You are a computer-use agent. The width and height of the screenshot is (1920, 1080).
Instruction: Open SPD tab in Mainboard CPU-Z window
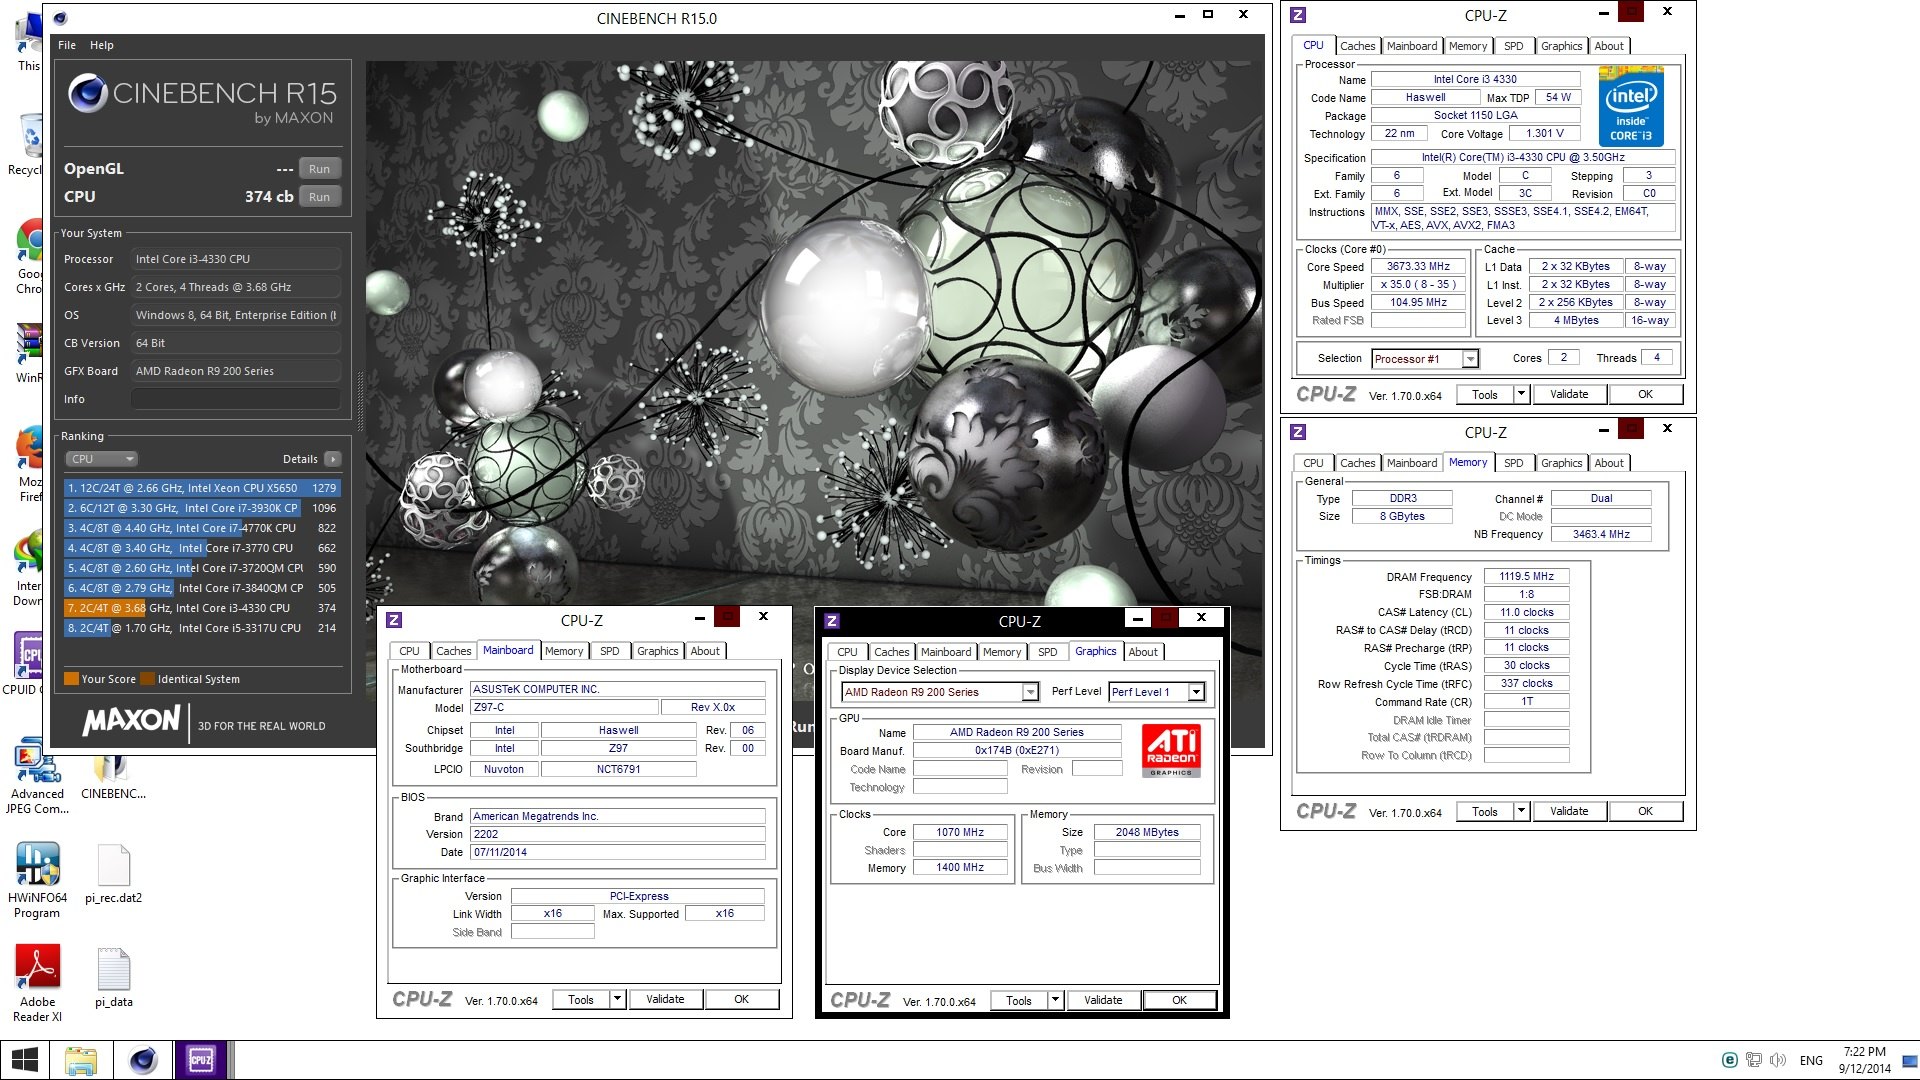click(609, 651)
